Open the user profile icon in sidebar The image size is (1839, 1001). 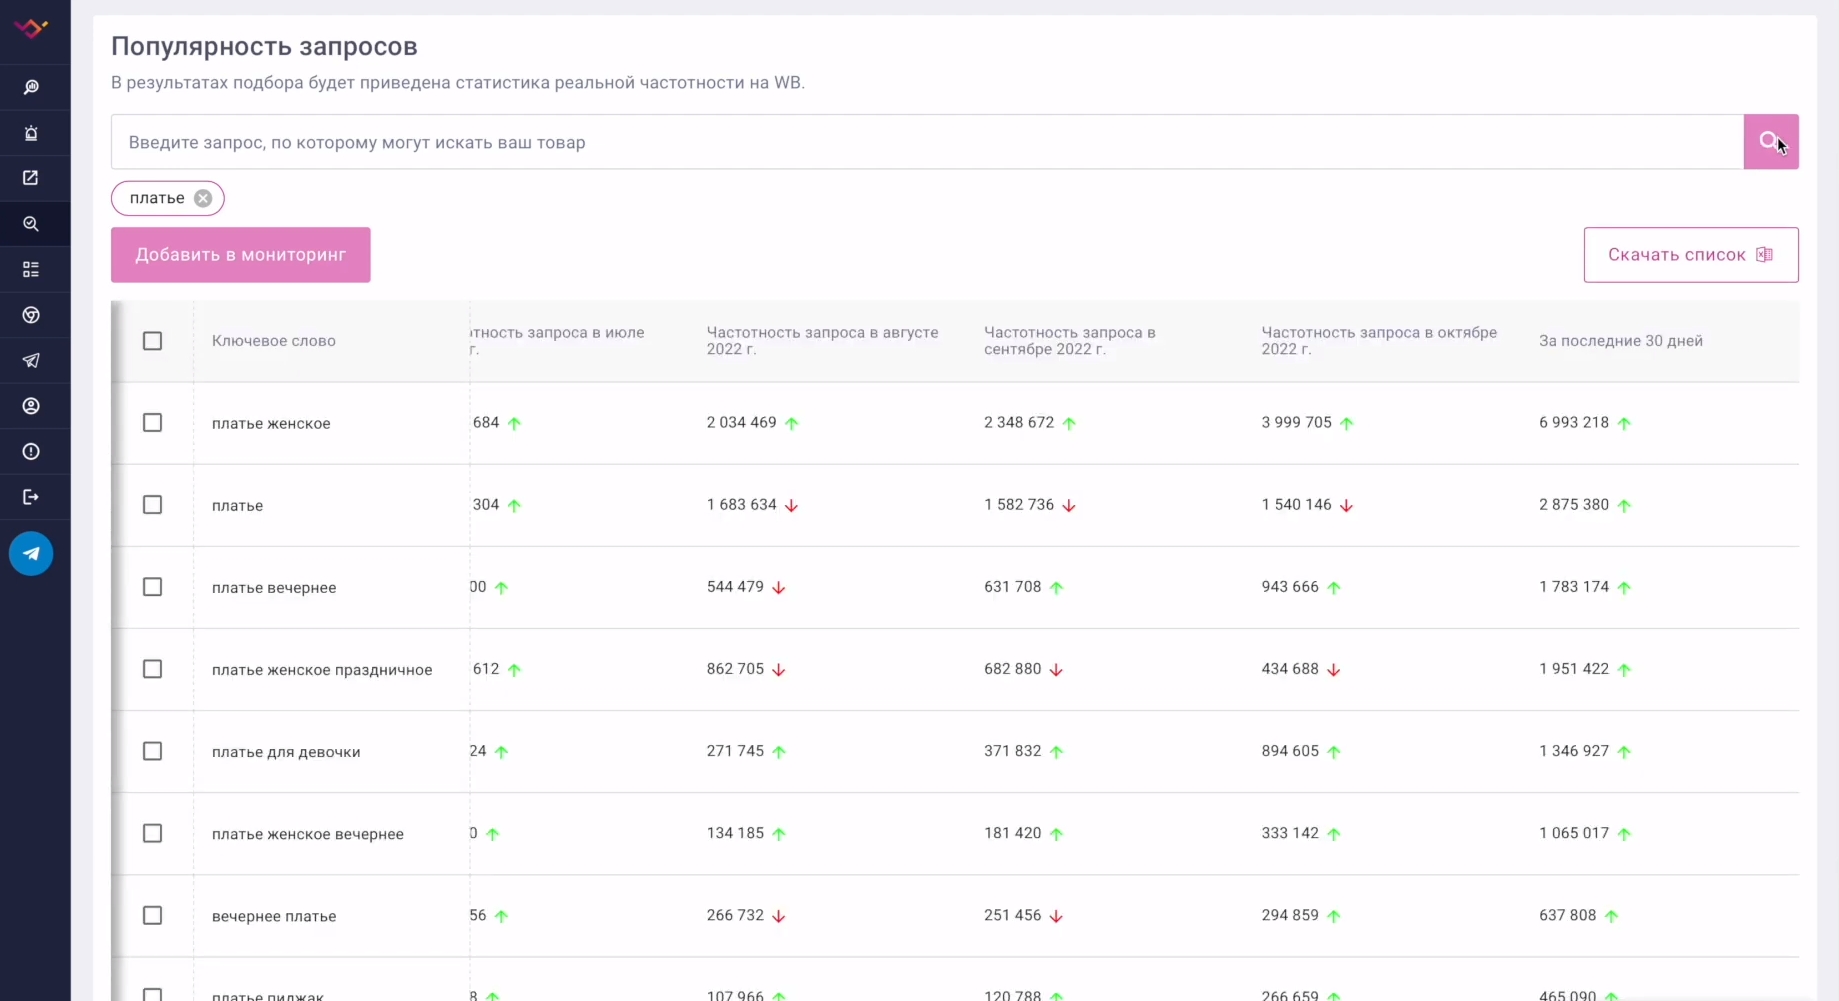pos(31,406)
